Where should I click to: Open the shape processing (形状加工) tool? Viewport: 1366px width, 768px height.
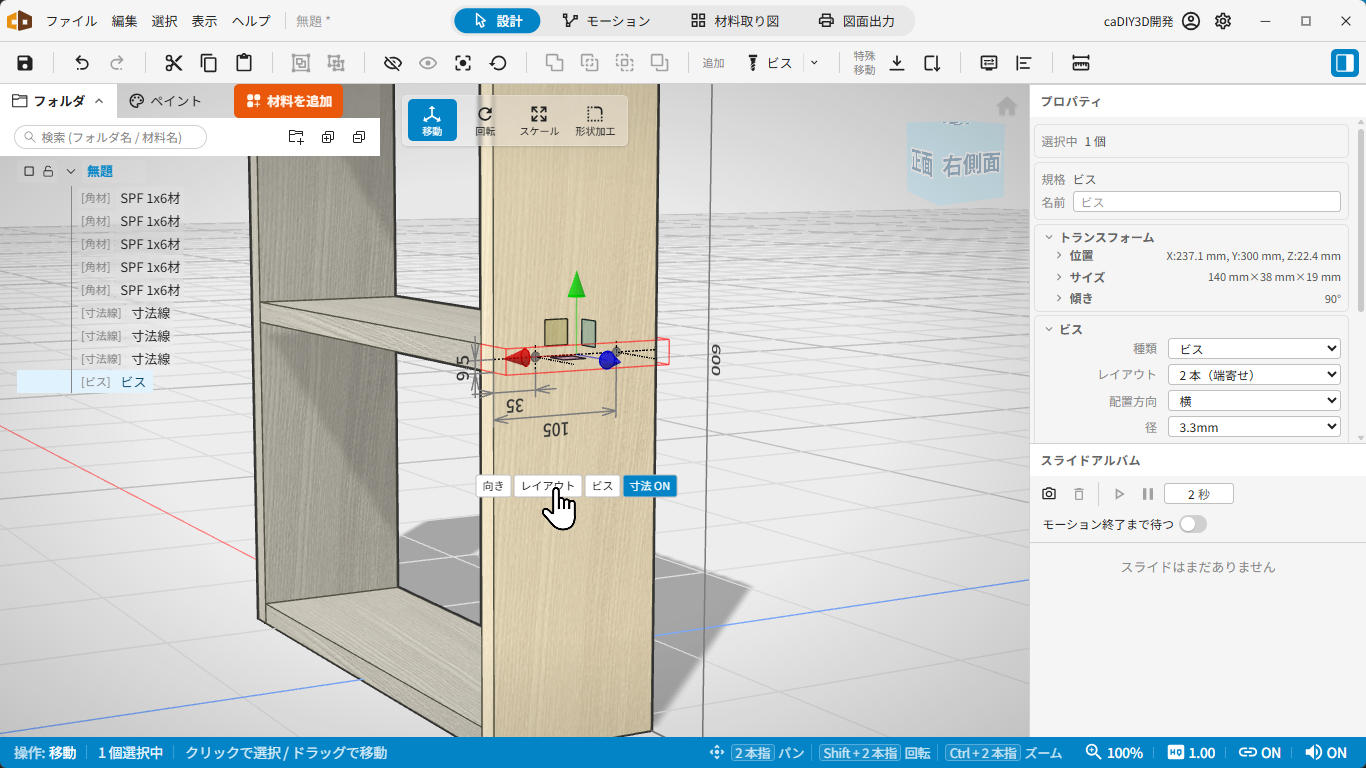click(595, 120)
